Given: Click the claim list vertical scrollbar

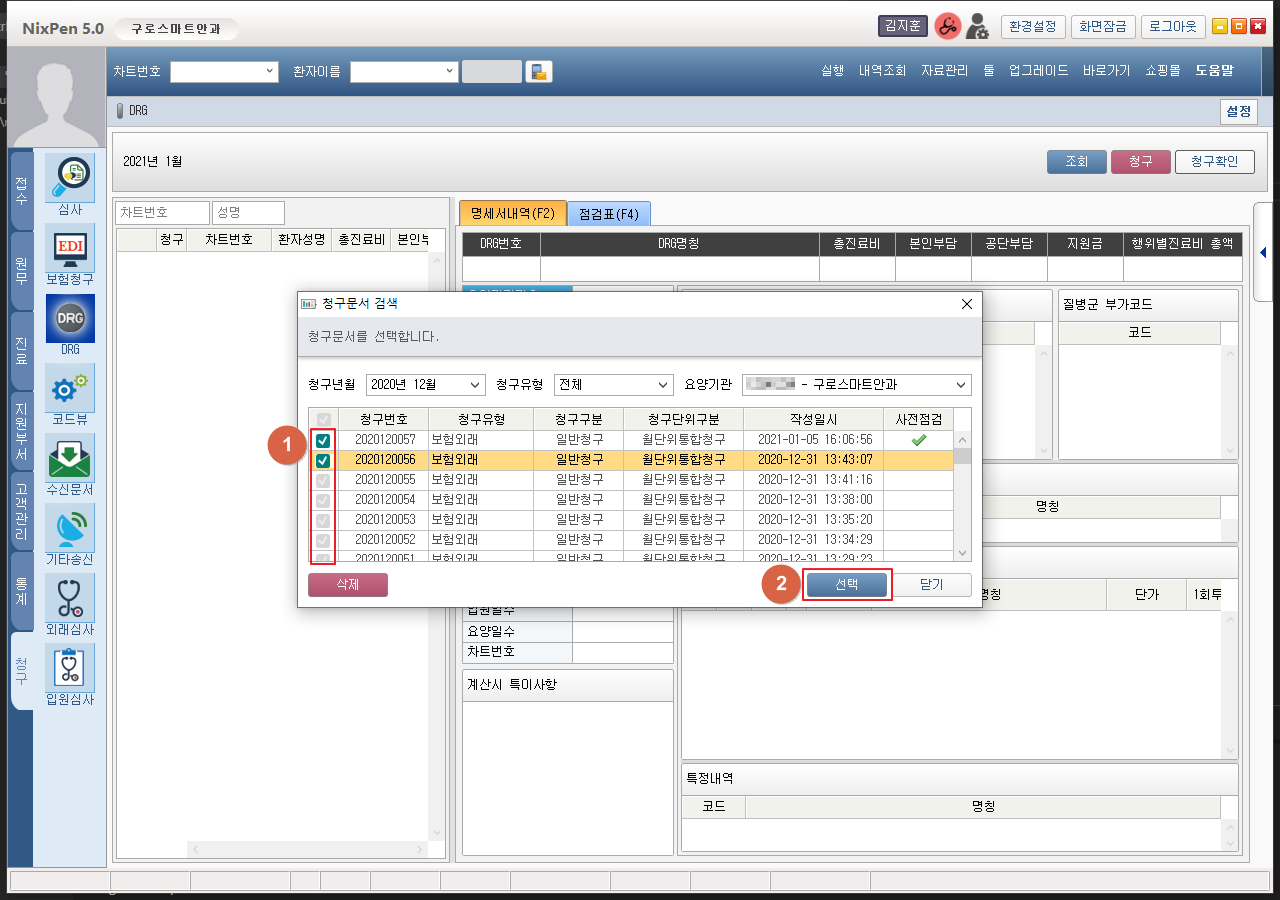Looking at the screenshot, I should coord(962,495).
